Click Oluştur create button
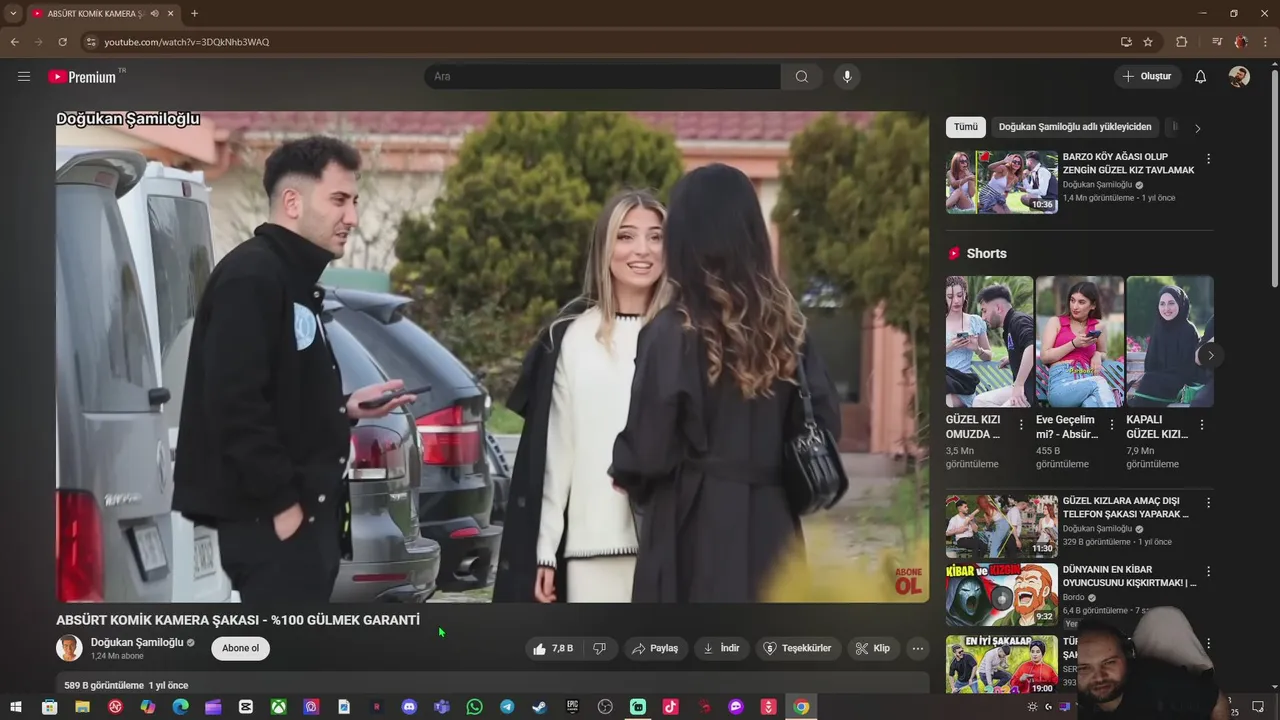The image size is (1280, 720). [1147, 77]
